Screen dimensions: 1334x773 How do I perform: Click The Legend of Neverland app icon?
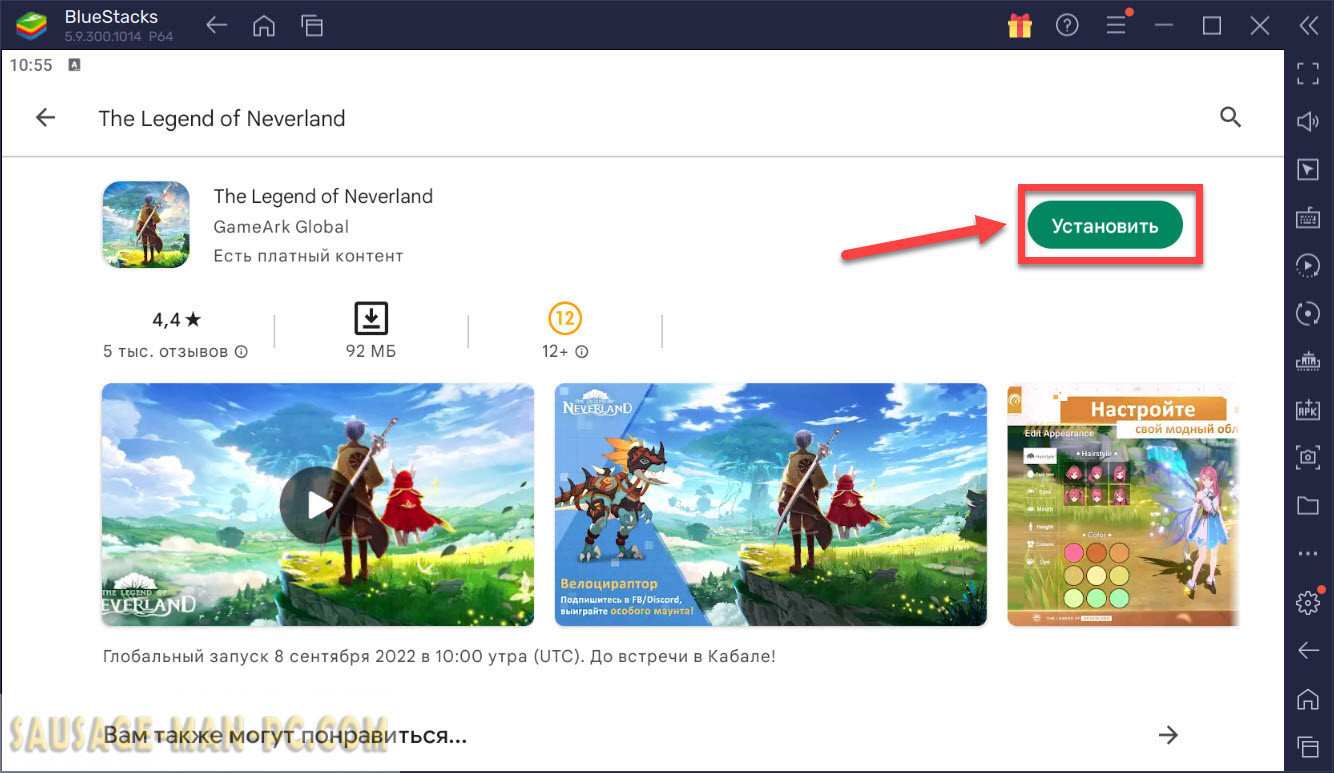pos(146,225)
